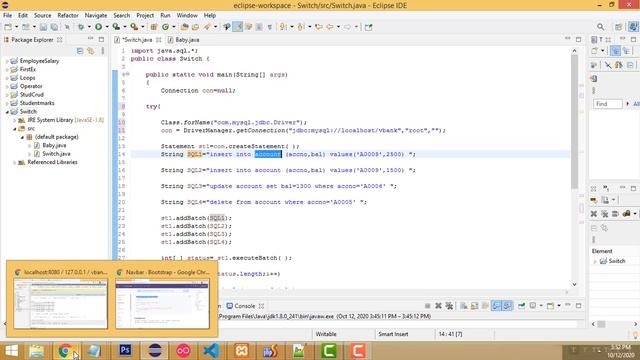Image resolution: width=640 pixels, height=360 pixels.
Task: Click Photoshop icon in taskbar
Action: pyautogui.click(x=124, y=350)
